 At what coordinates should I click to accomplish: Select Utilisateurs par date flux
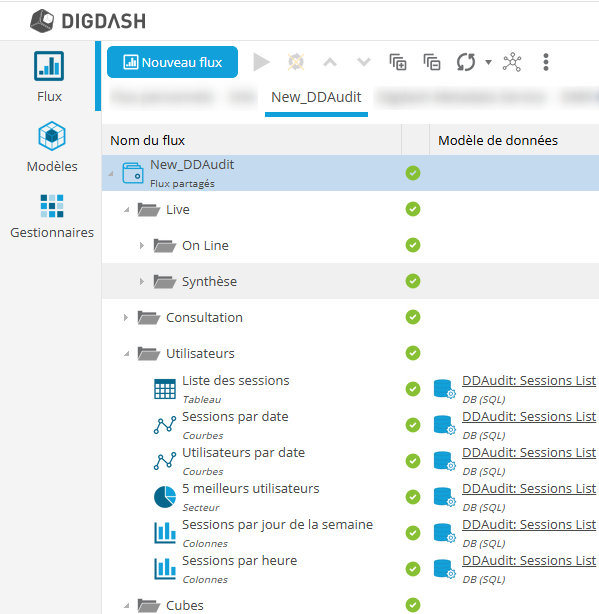pos(244,453)
